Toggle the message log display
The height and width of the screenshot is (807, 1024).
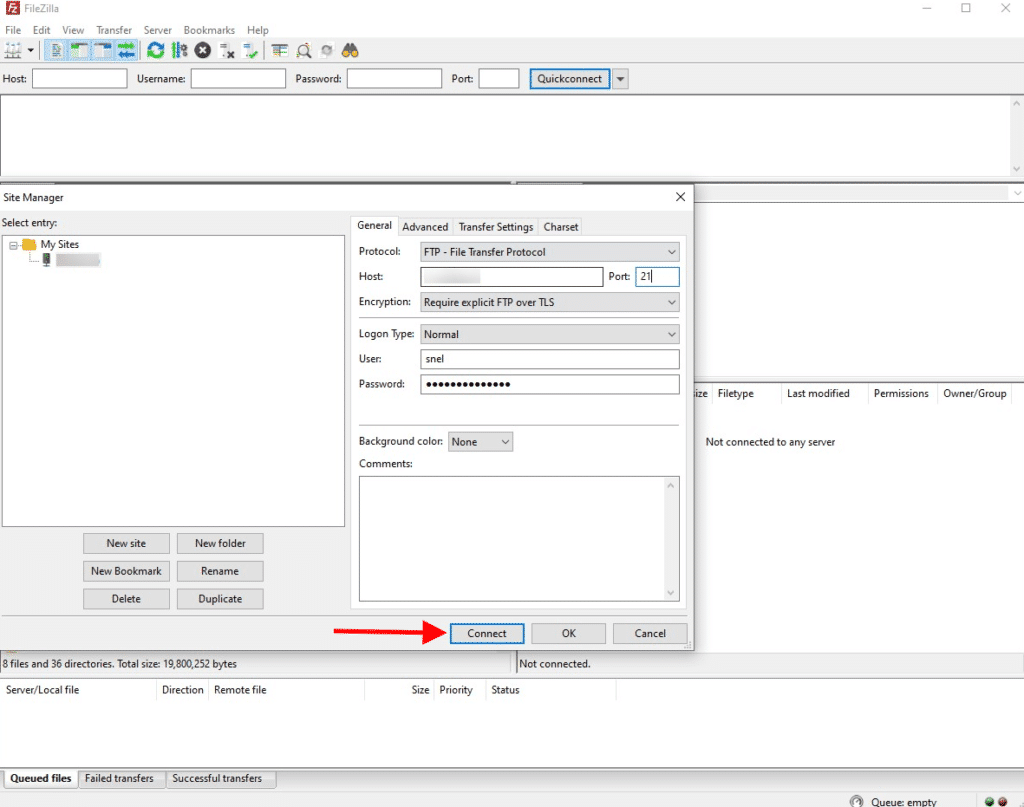[x=57, y=50]
